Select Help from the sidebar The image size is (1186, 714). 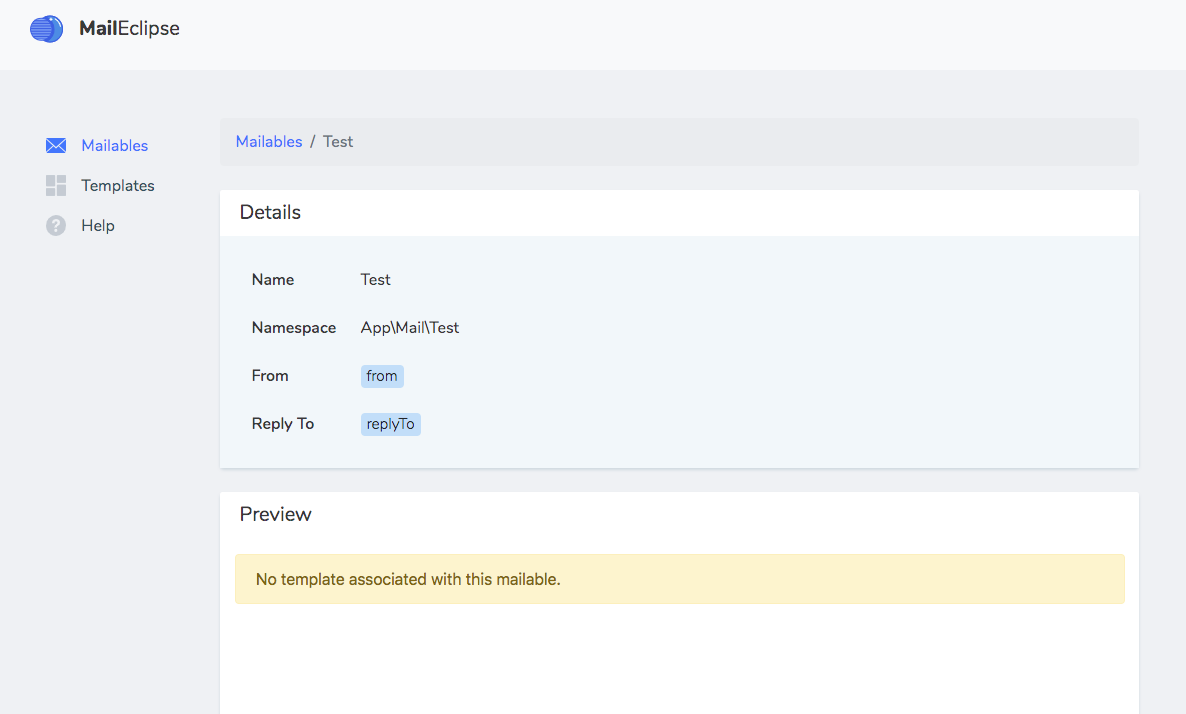[x=97, y=225]
